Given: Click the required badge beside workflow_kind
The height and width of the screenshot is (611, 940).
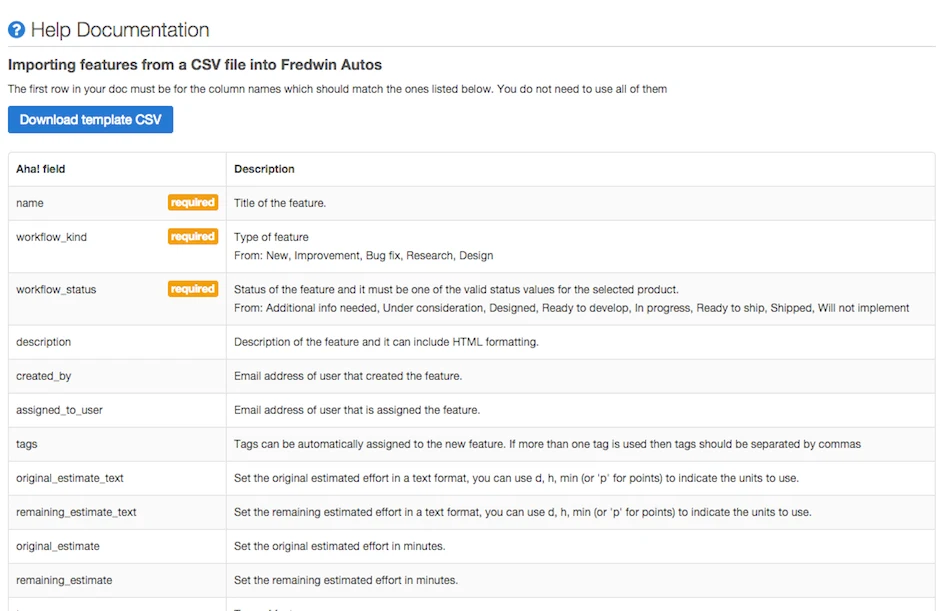Looking at the screenshot, I should coord(192,237).
